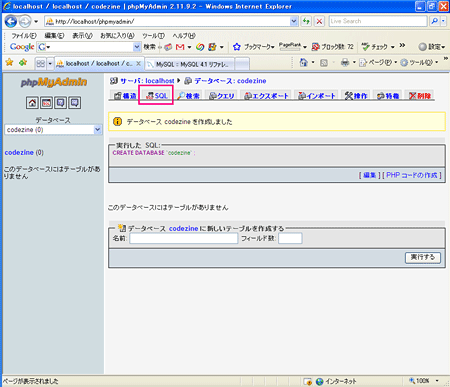Open the 100% zoom level dropdown

[x=437, y=381]
